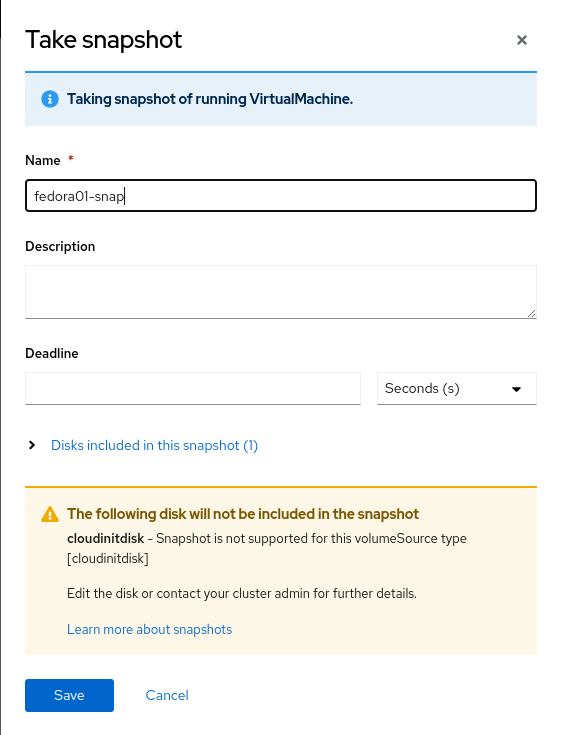Click the Deadline label text

pyautogui.click(x=52, y=353)
